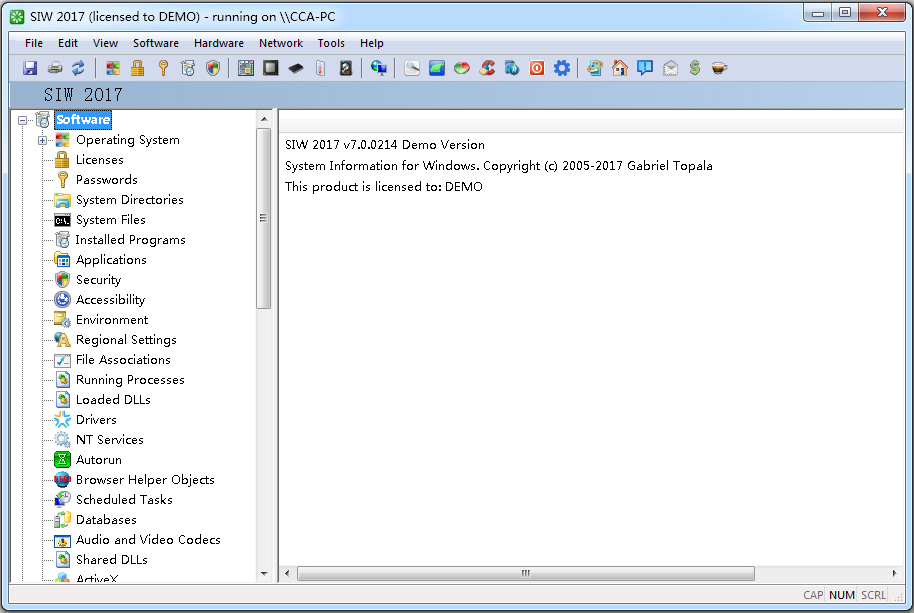
Task: Open the Network menu
Action: (281, 43)
